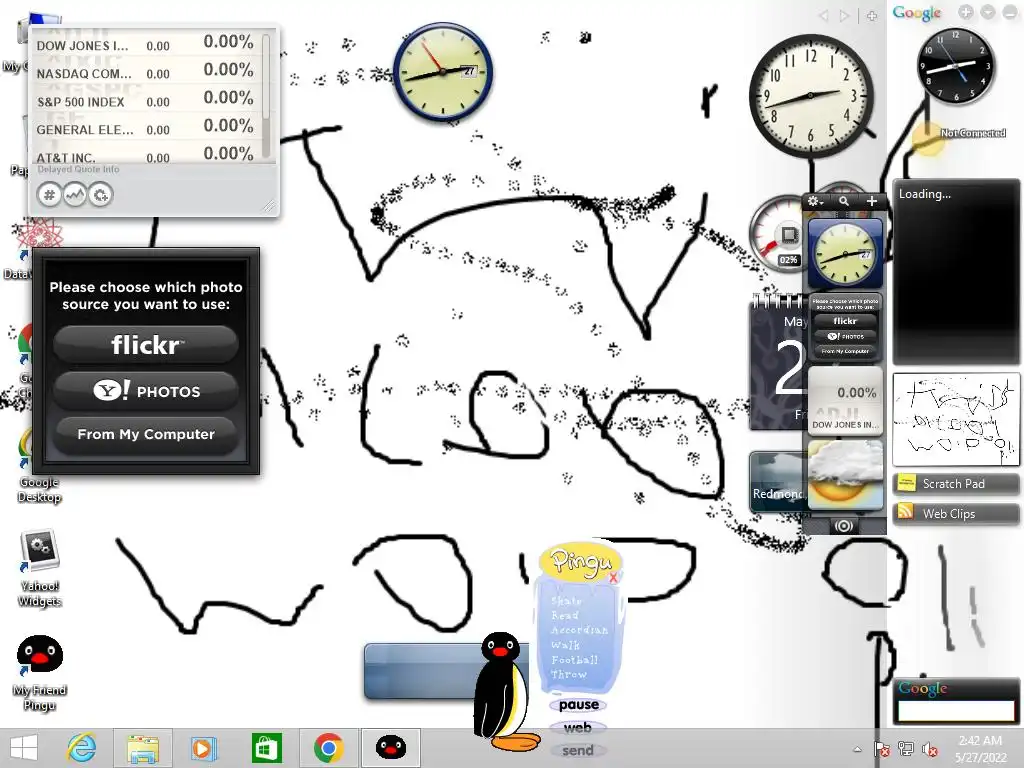Click the Scratch Pad drawing thumbnail

coord(956,419)
